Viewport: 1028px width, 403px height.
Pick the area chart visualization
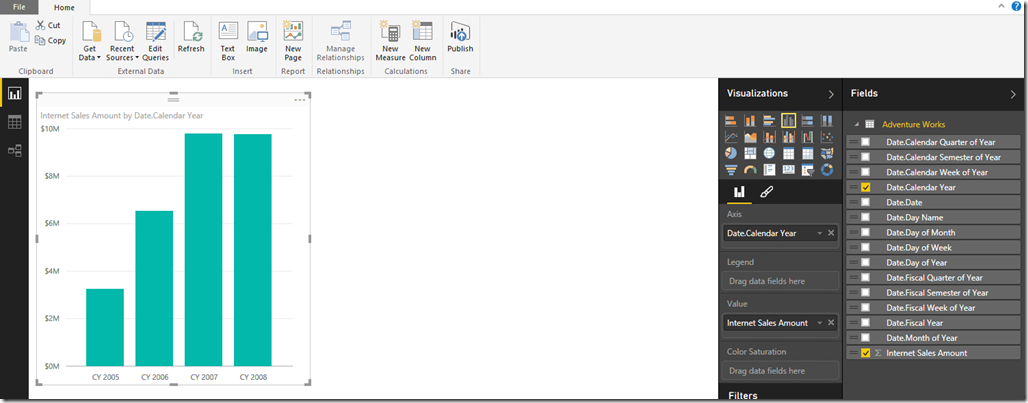coord(750,137)
